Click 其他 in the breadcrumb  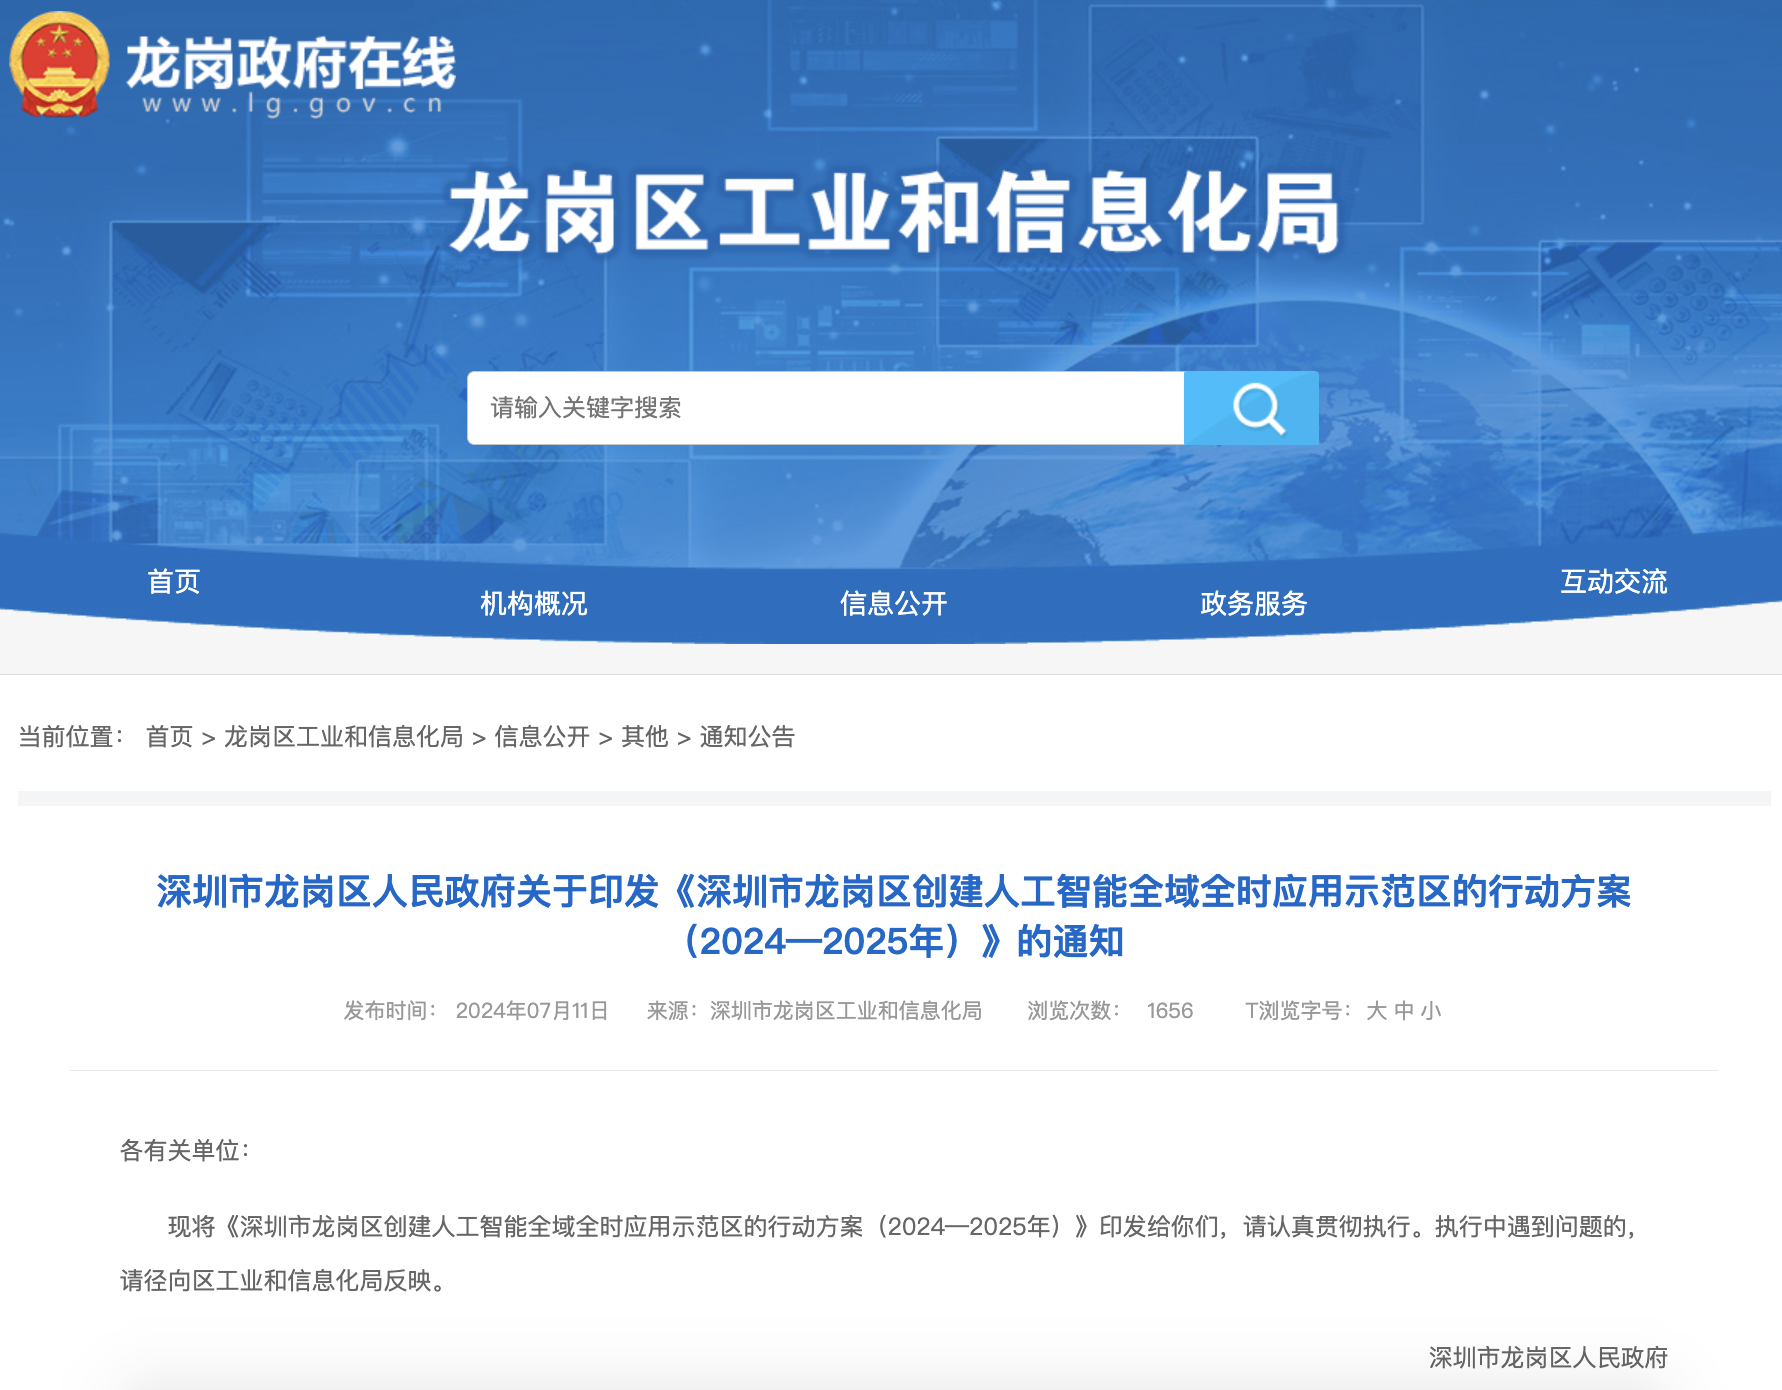645,737
